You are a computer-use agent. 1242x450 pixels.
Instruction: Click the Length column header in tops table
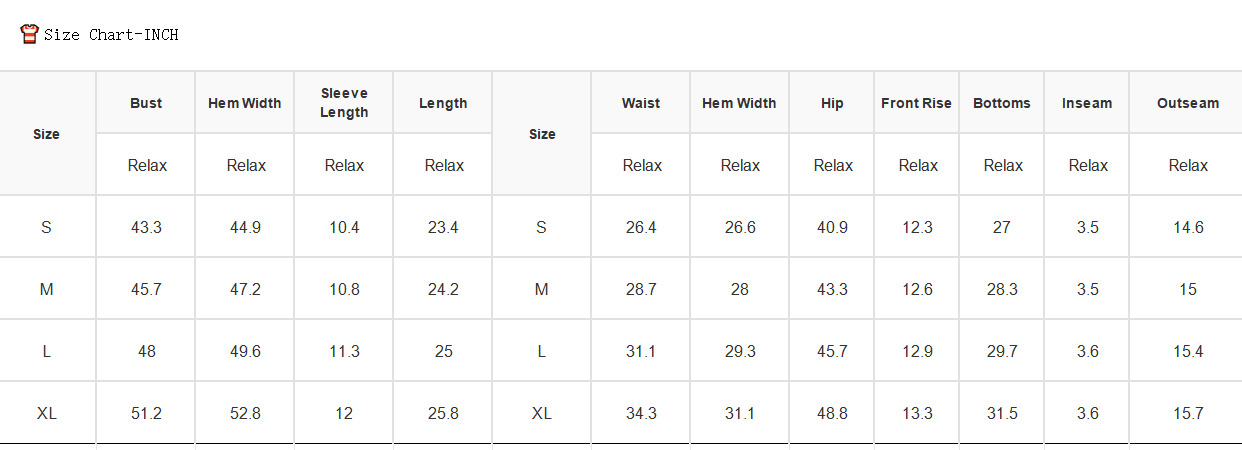click(443, 103)
